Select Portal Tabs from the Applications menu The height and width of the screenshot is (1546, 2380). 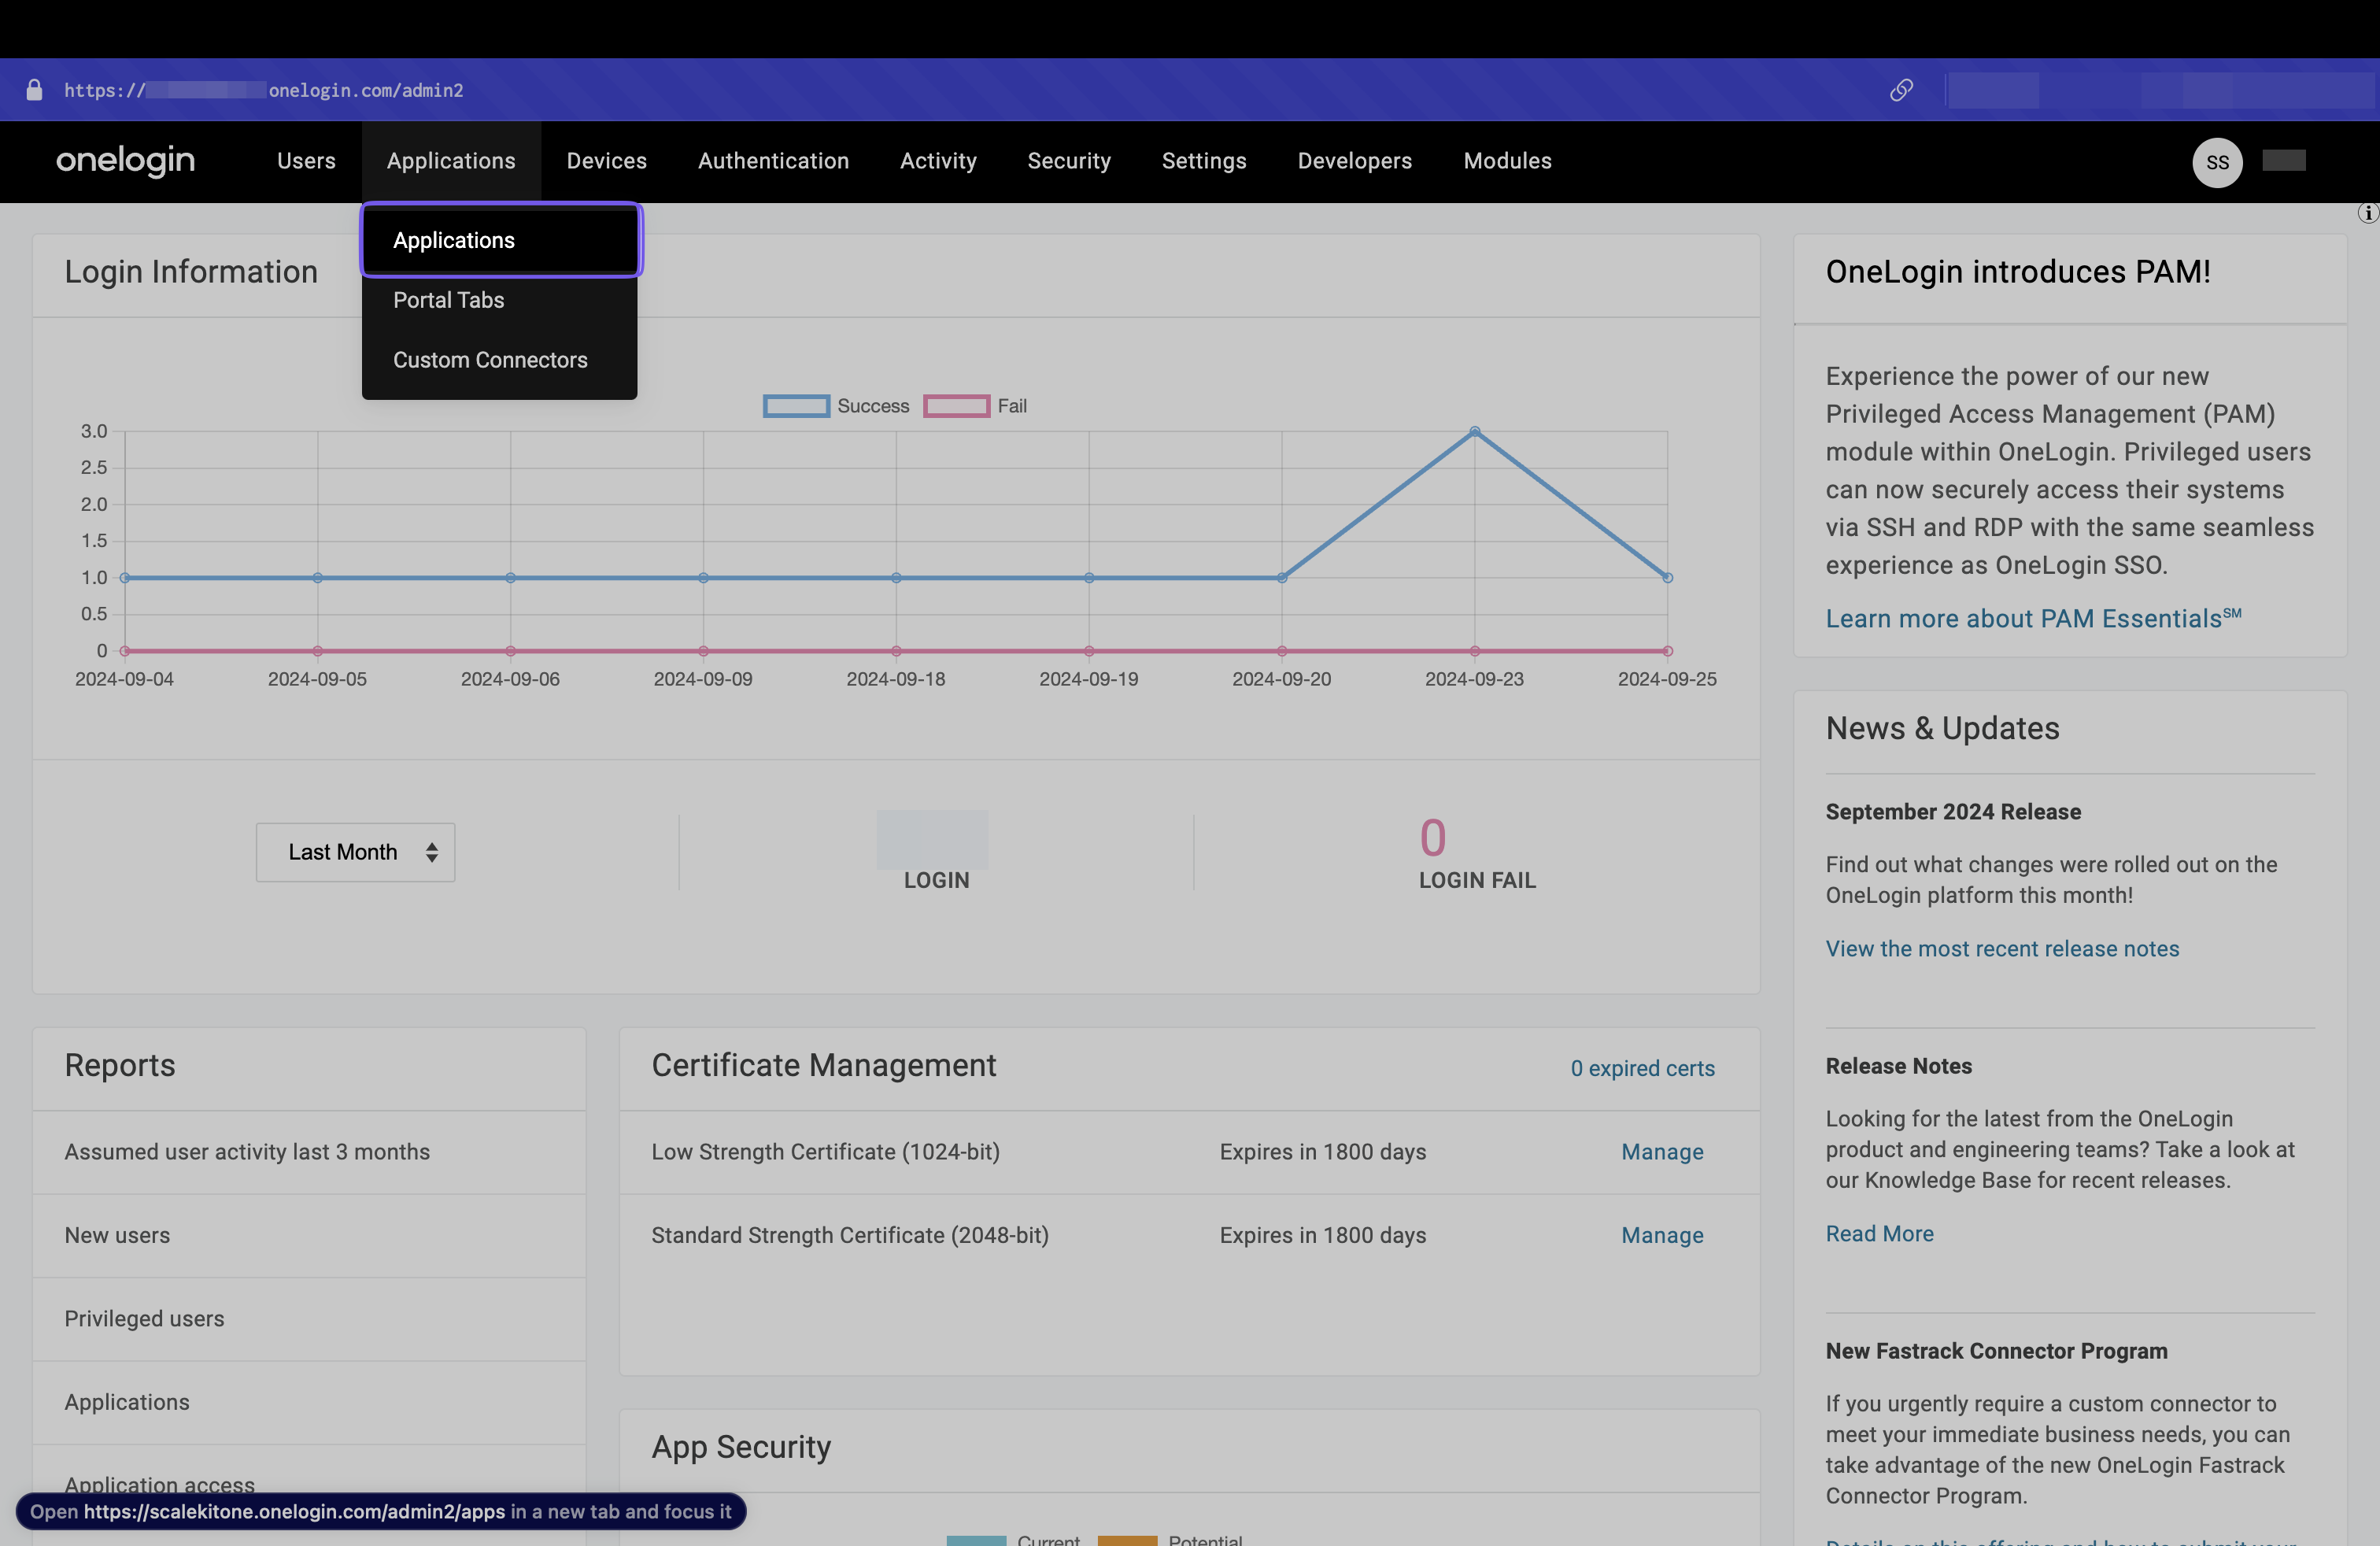pos(448,300)
